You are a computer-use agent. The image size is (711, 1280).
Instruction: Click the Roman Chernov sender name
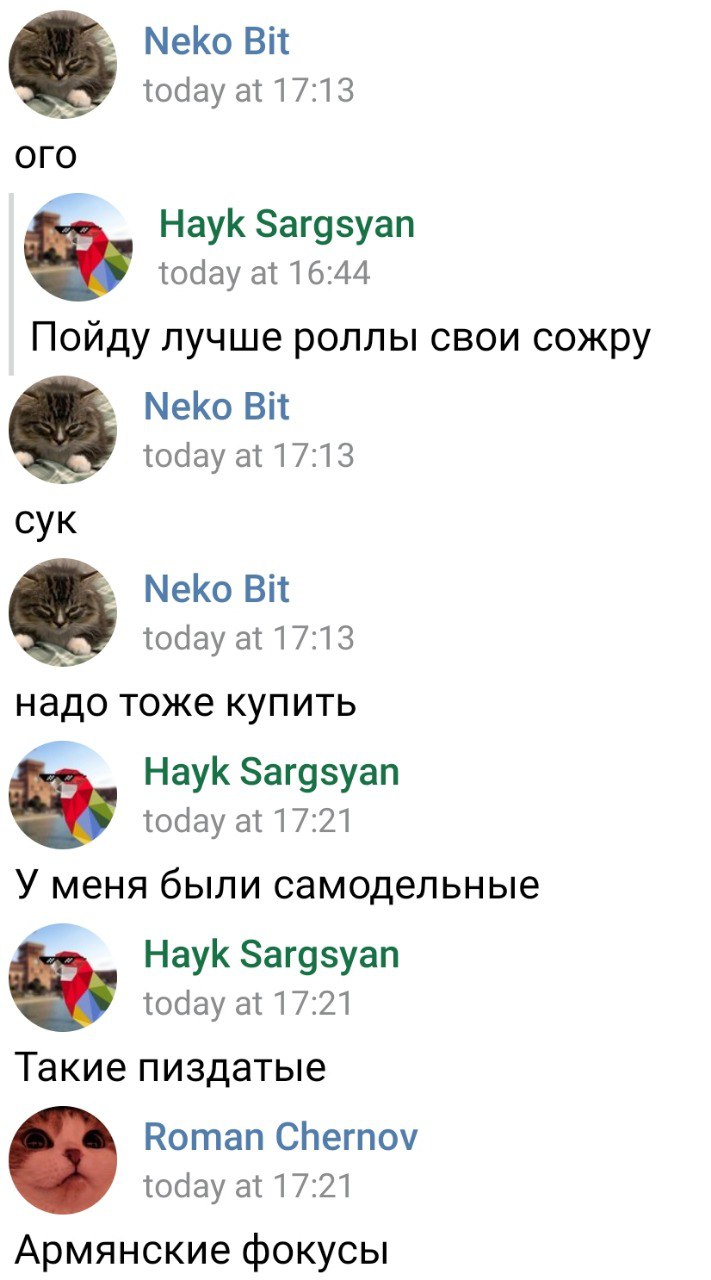281,1137
